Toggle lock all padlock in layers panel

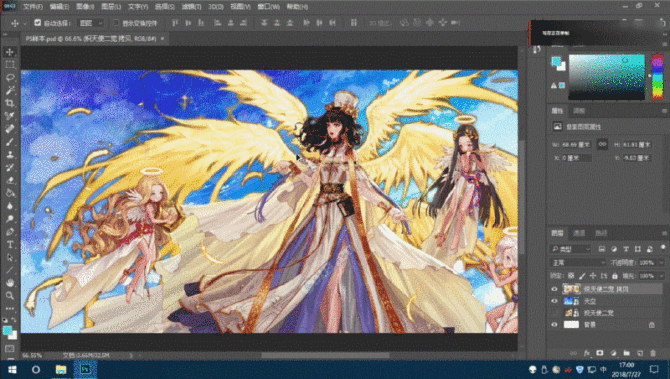615,276
